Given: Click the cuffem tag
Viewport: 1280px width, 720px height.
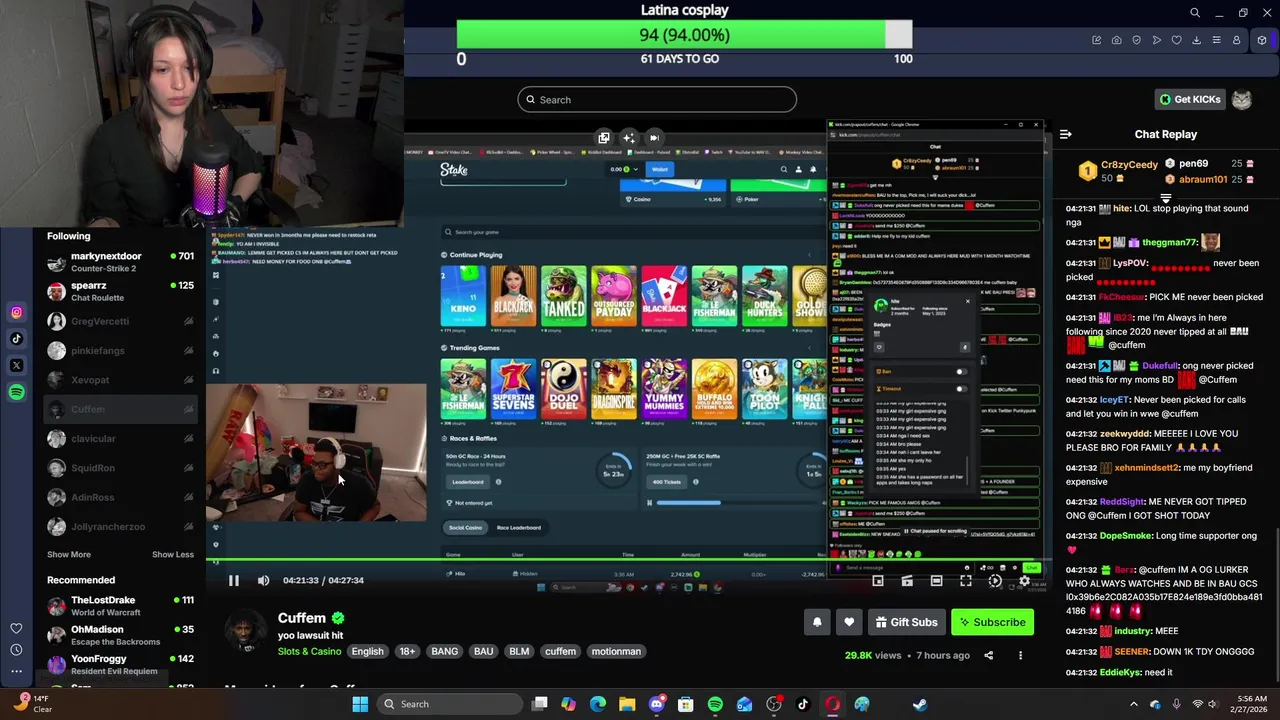Looking at the screenshot, I should [560, 651].
